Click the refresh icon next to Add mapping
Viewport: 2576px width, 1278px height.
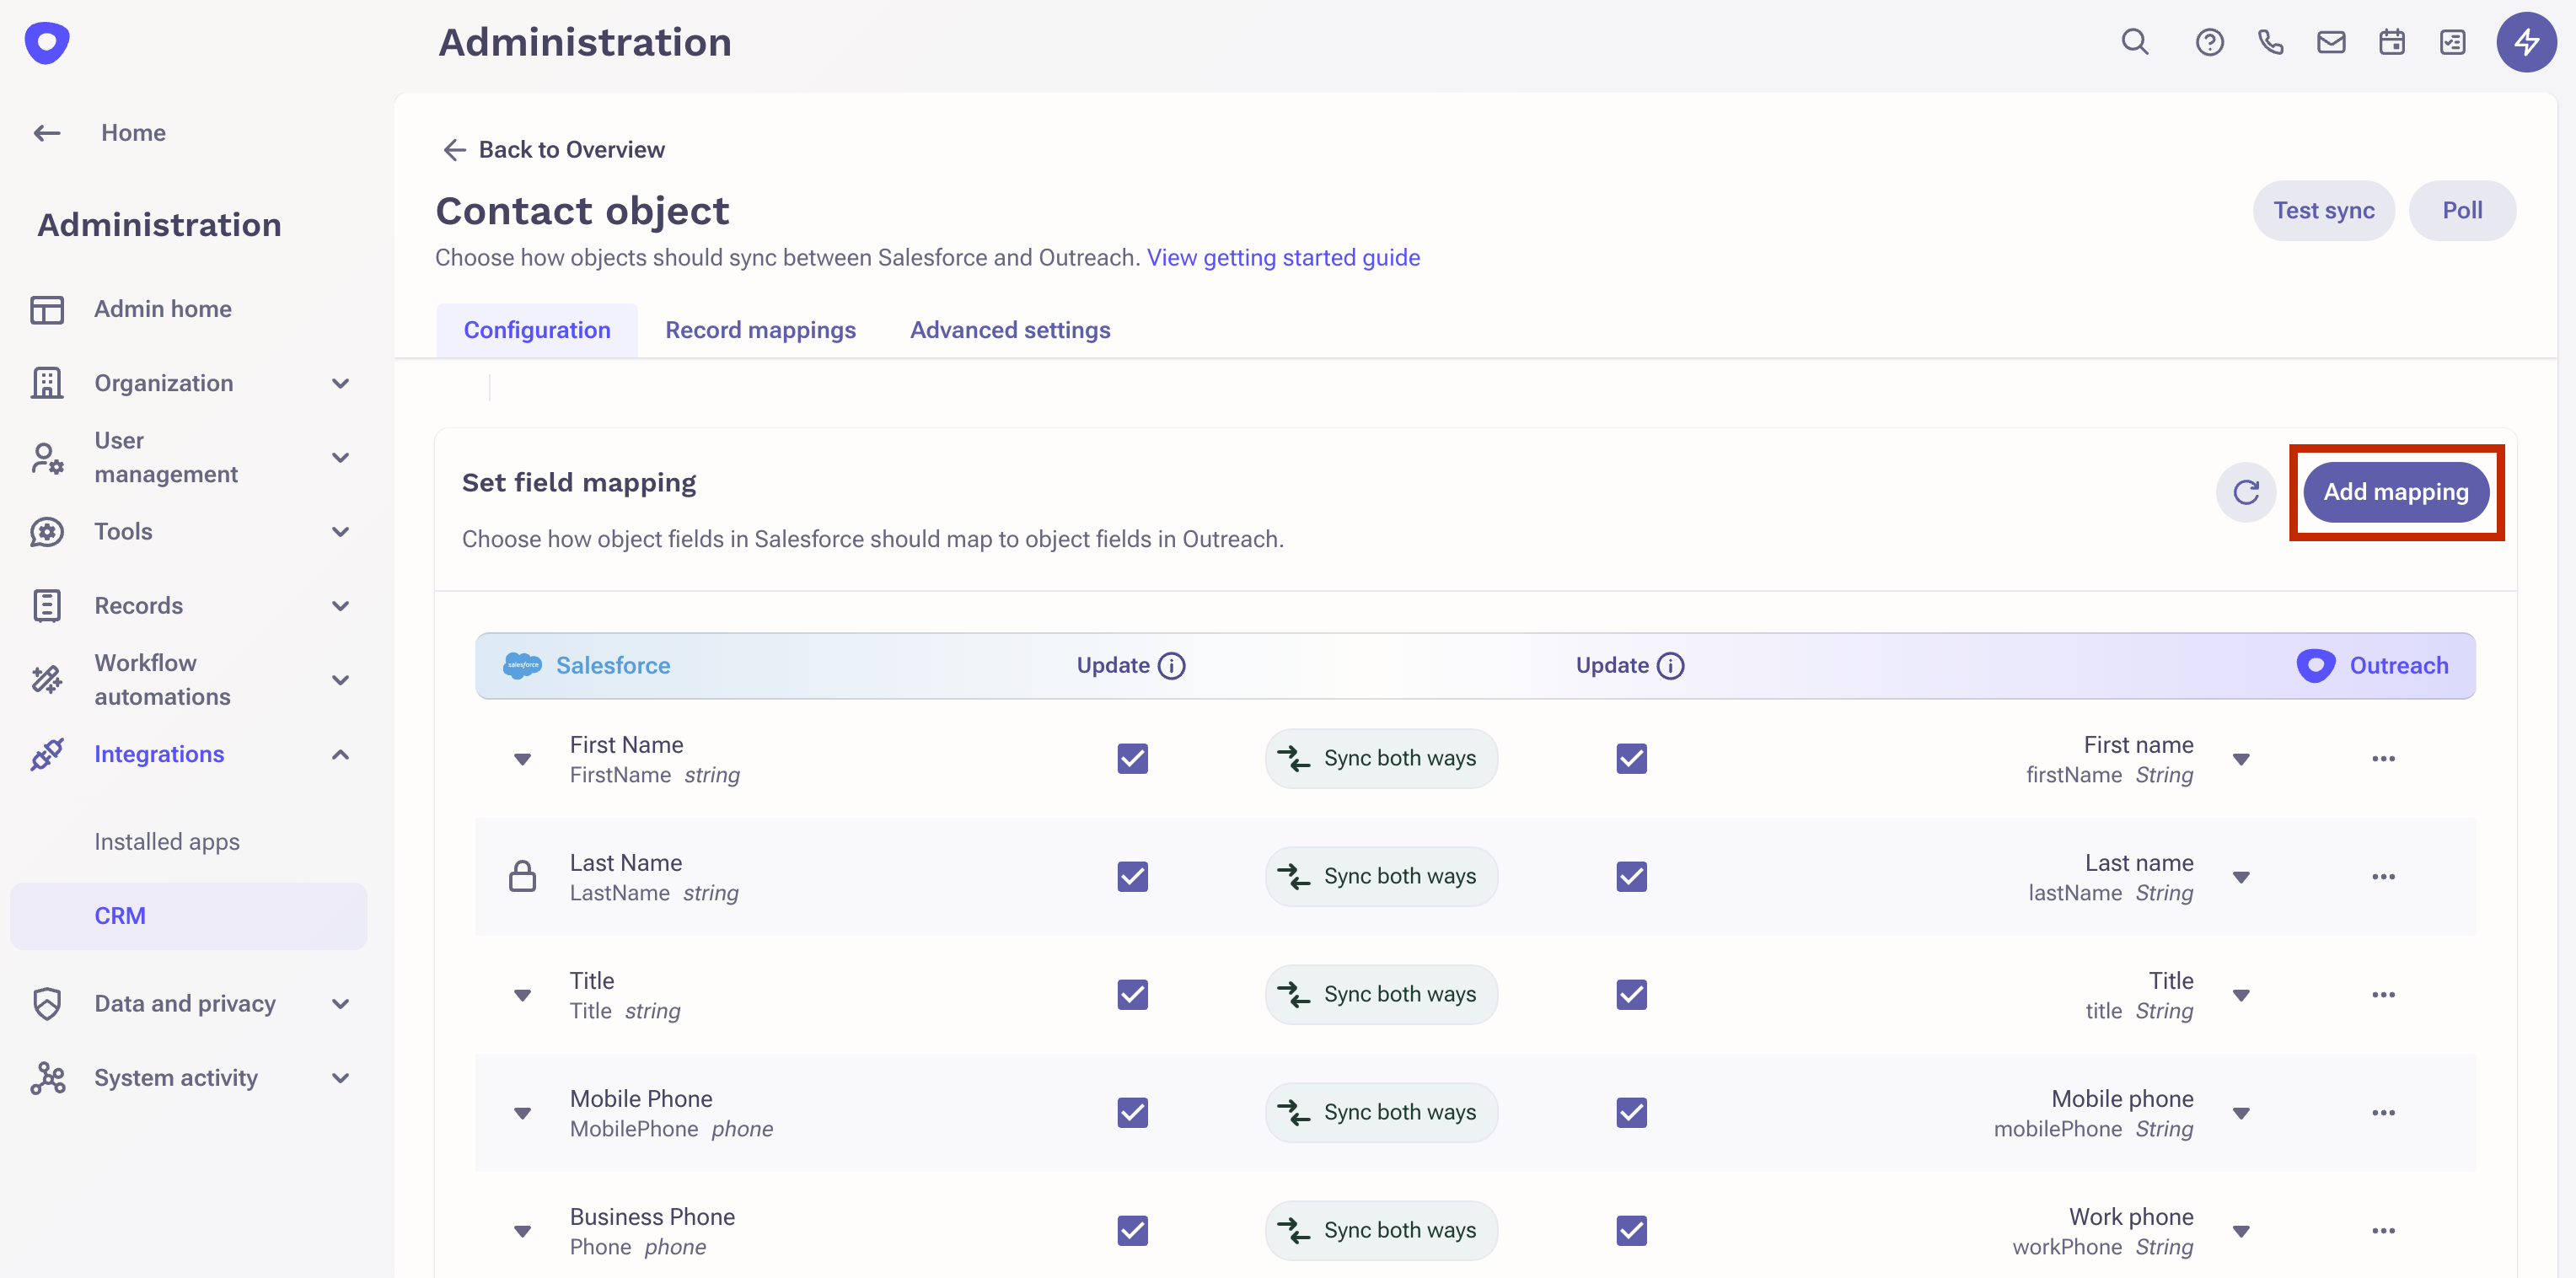coord(2246,492)
